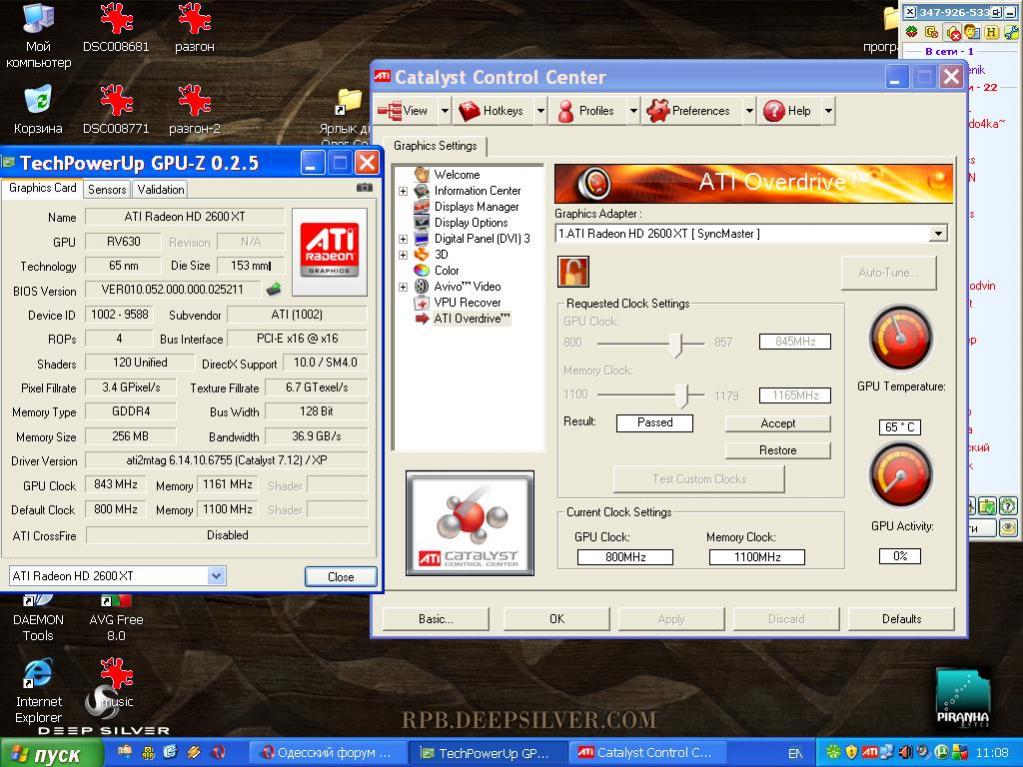
Task: Switch to the Одесский форум taskbar button
Action: coord(329,753)
